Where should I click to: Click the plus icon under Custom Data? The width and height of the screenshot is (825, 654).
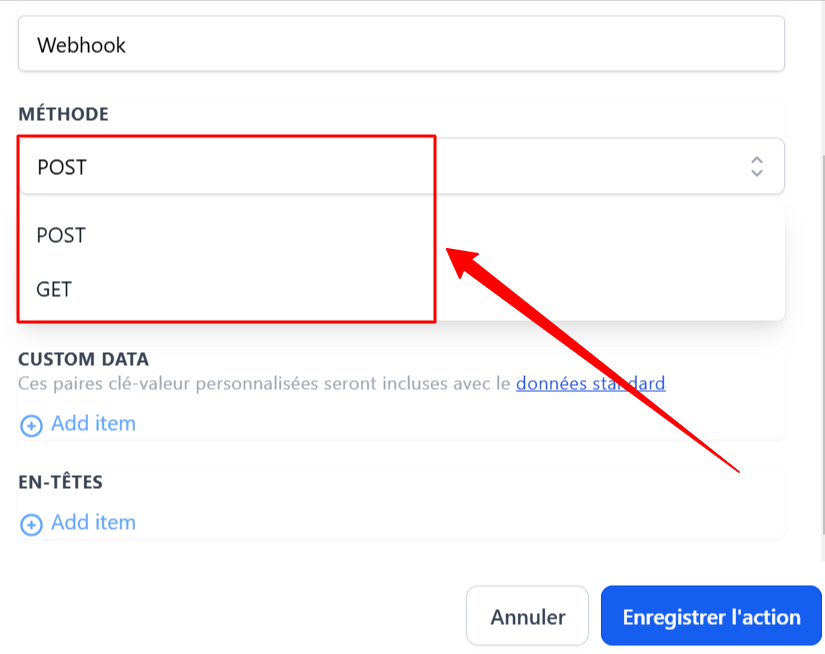click(31, 425)
